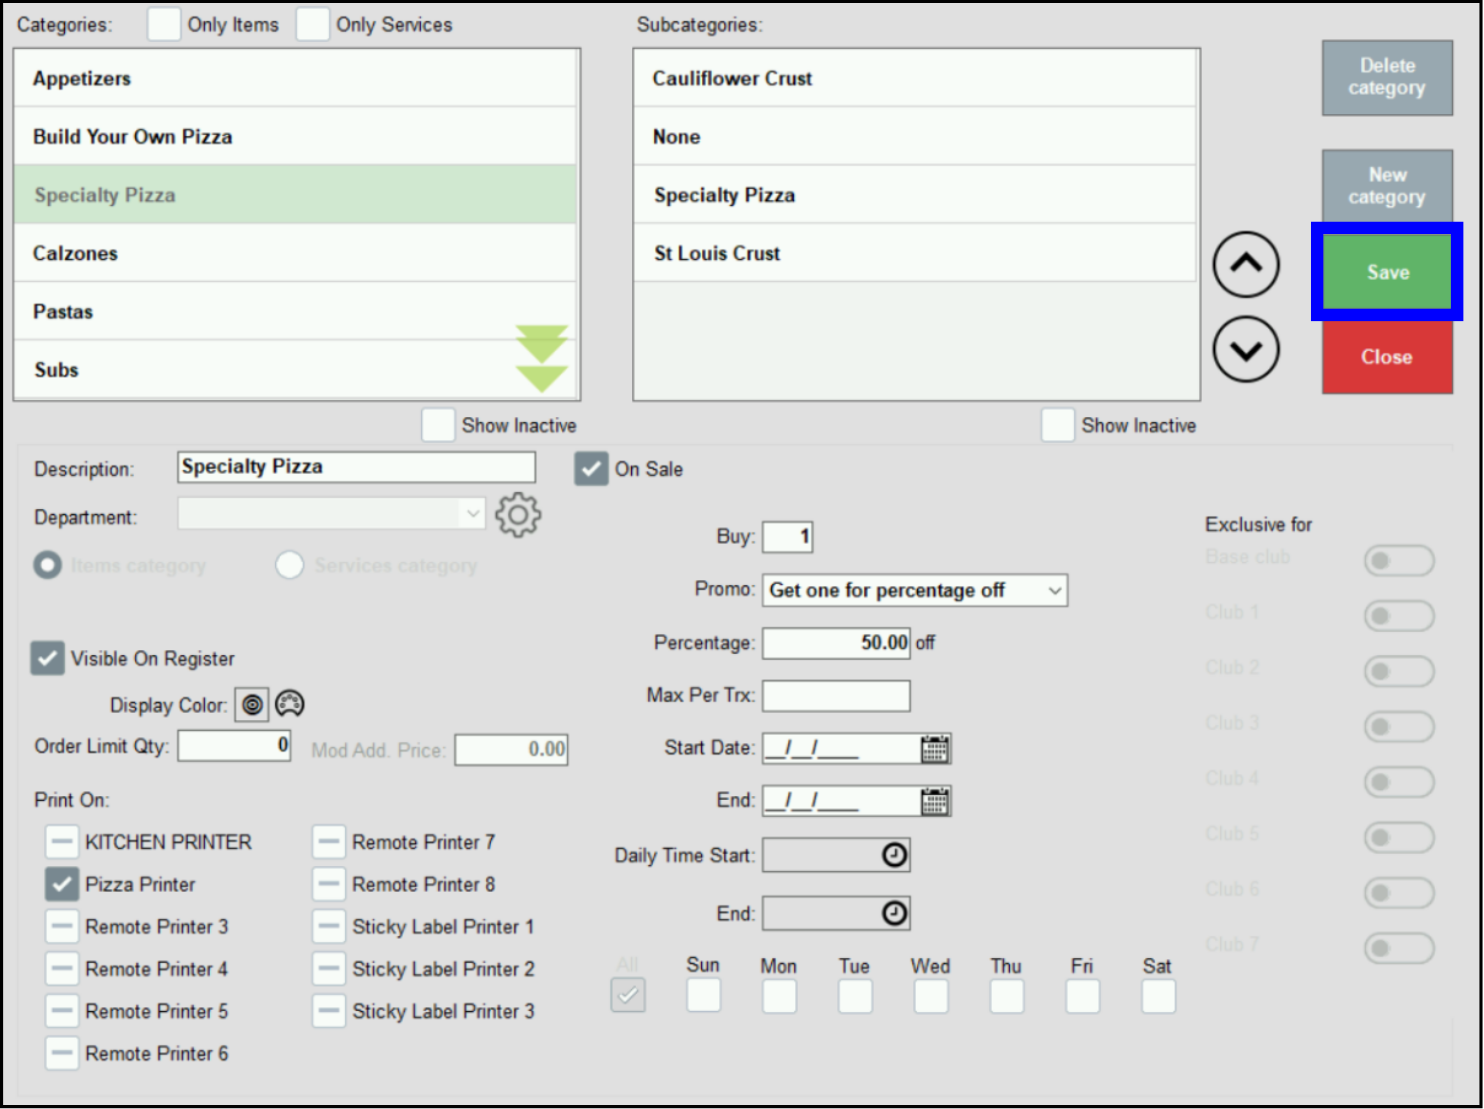Uncheck Visible On Register checkbox
This screenshot has height=1109, width=1484.
pyautogui.click(x=47, y=659)
